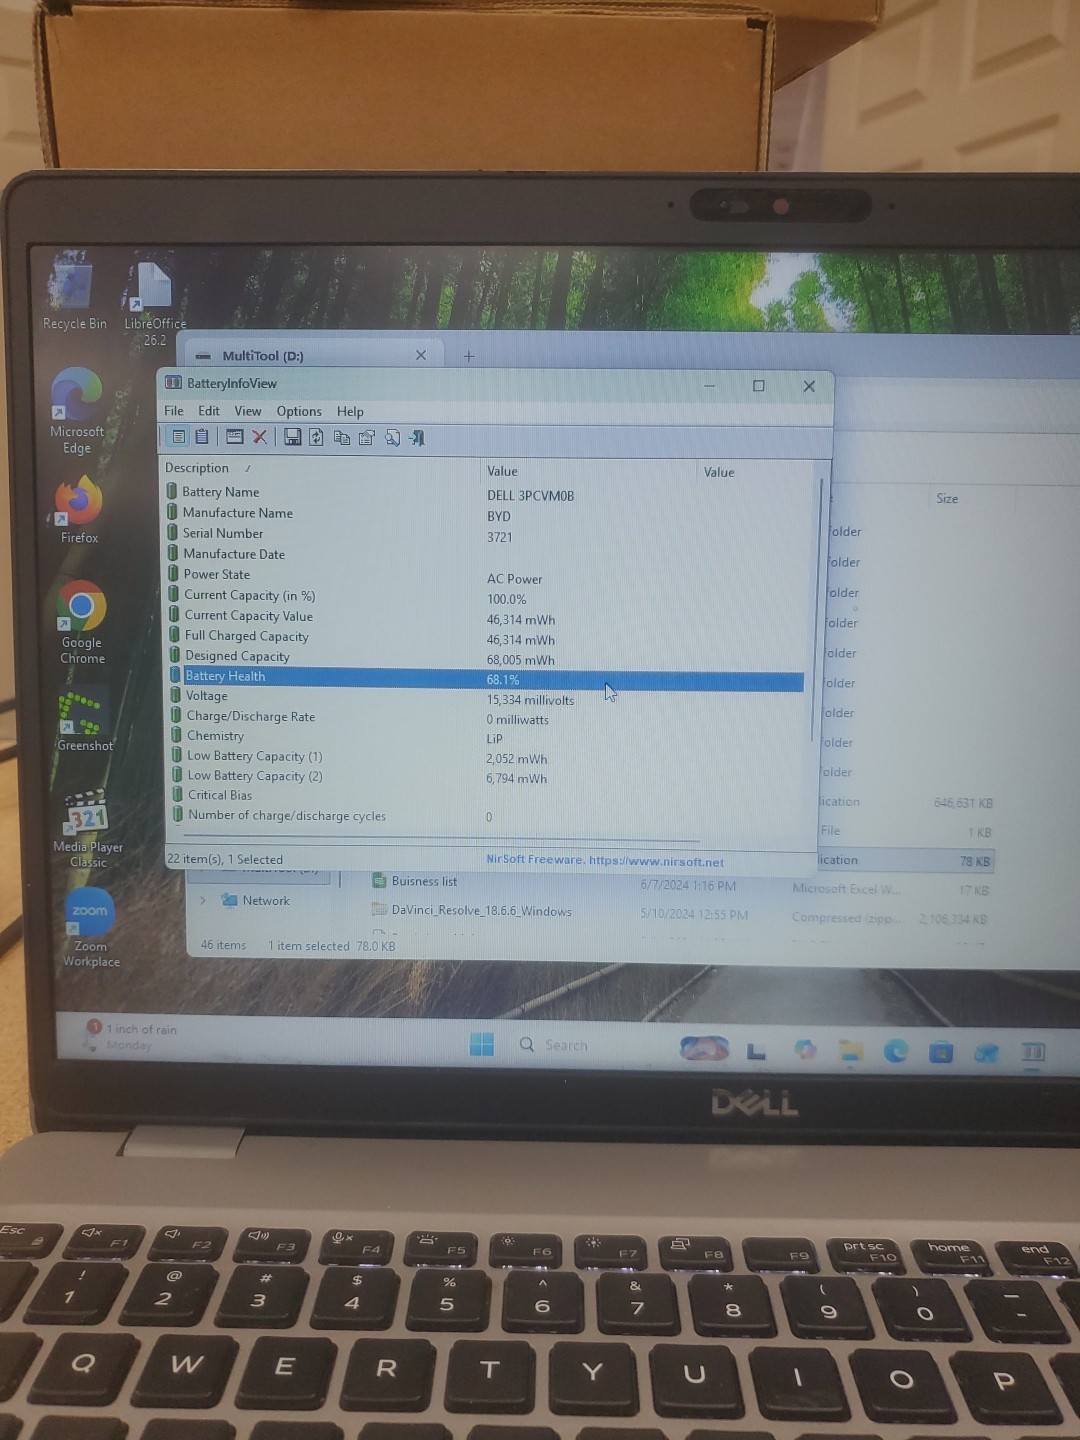Launch Firefox from the desktop
This screenshot has height=1440, width=1080.
coord(79,510)
